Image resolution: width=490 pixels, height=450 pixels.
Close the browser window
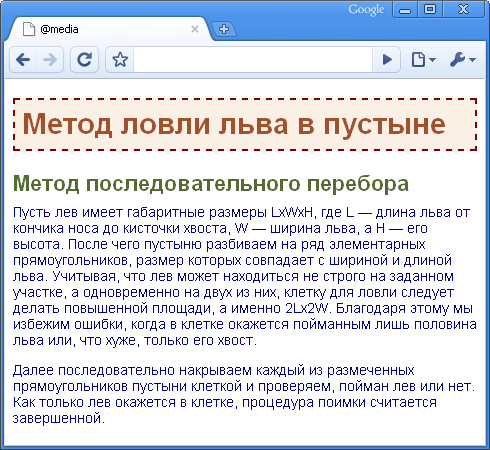[x=464, y=10]
